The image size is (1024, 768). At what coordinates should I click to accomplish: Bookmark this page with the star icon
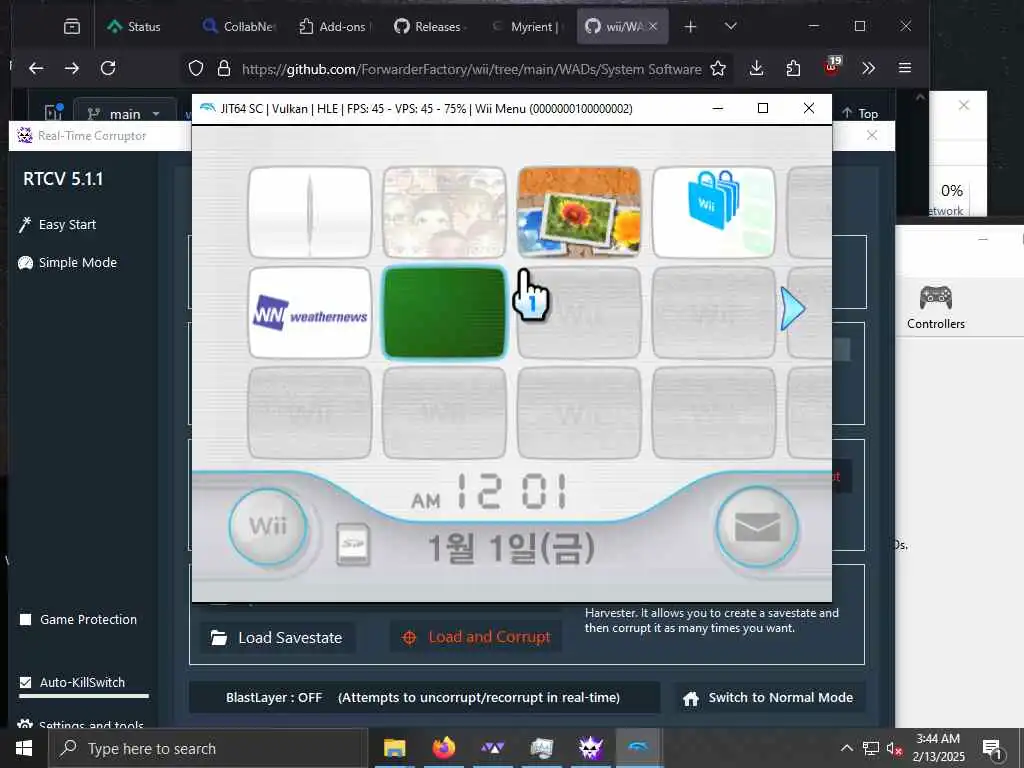[x=718, y=68]
